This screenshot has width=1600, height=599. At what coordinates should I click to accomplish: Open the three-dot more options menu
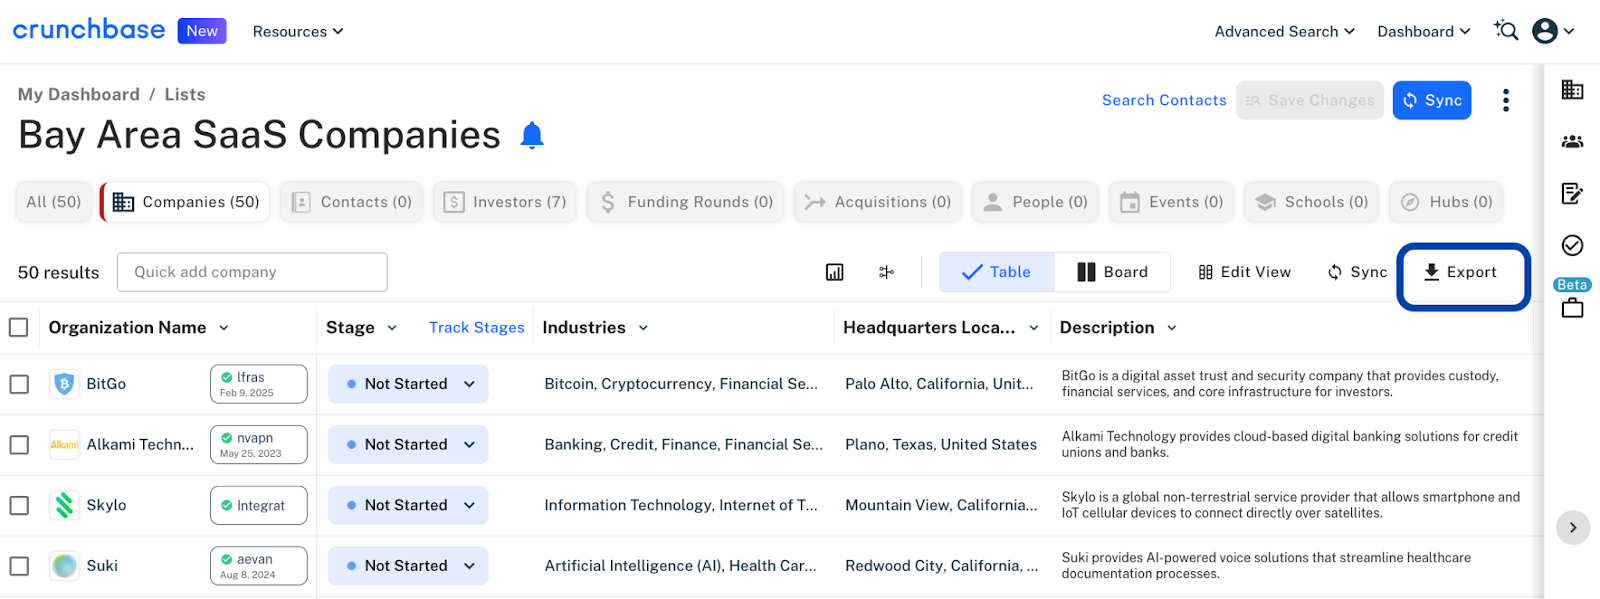1505,100
